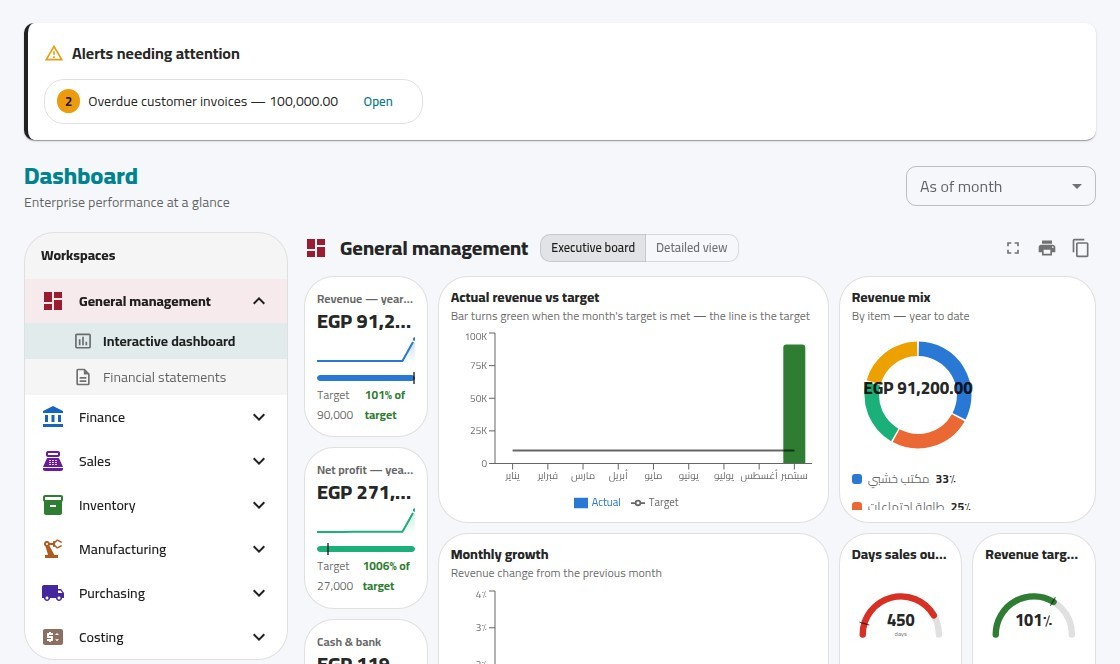This screenshot has height=664, width=1120.
Task: Toggle the Target legend item
Action: click(x=655, y=503)
